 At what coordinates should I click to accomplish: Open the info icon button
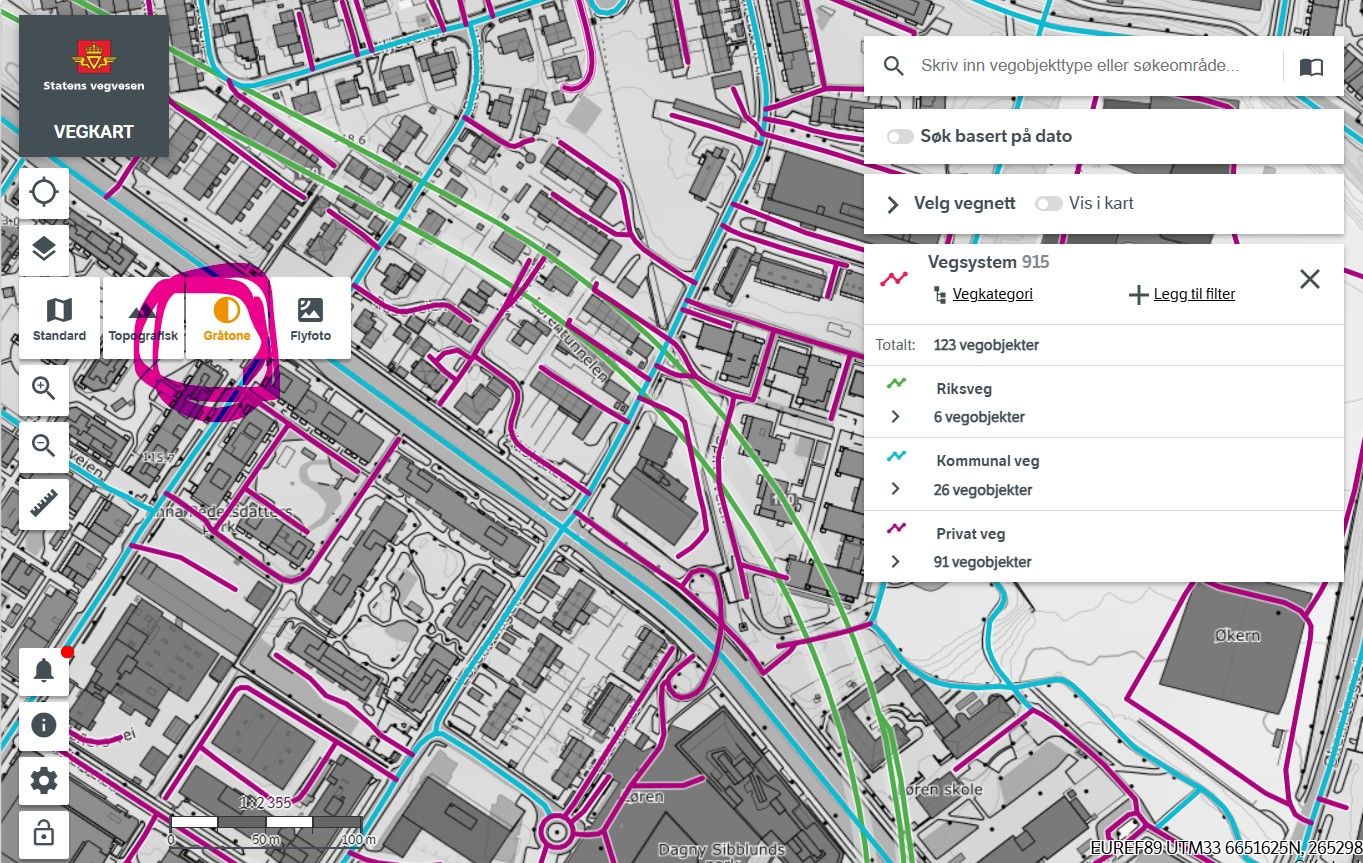(x=44, y=725)
